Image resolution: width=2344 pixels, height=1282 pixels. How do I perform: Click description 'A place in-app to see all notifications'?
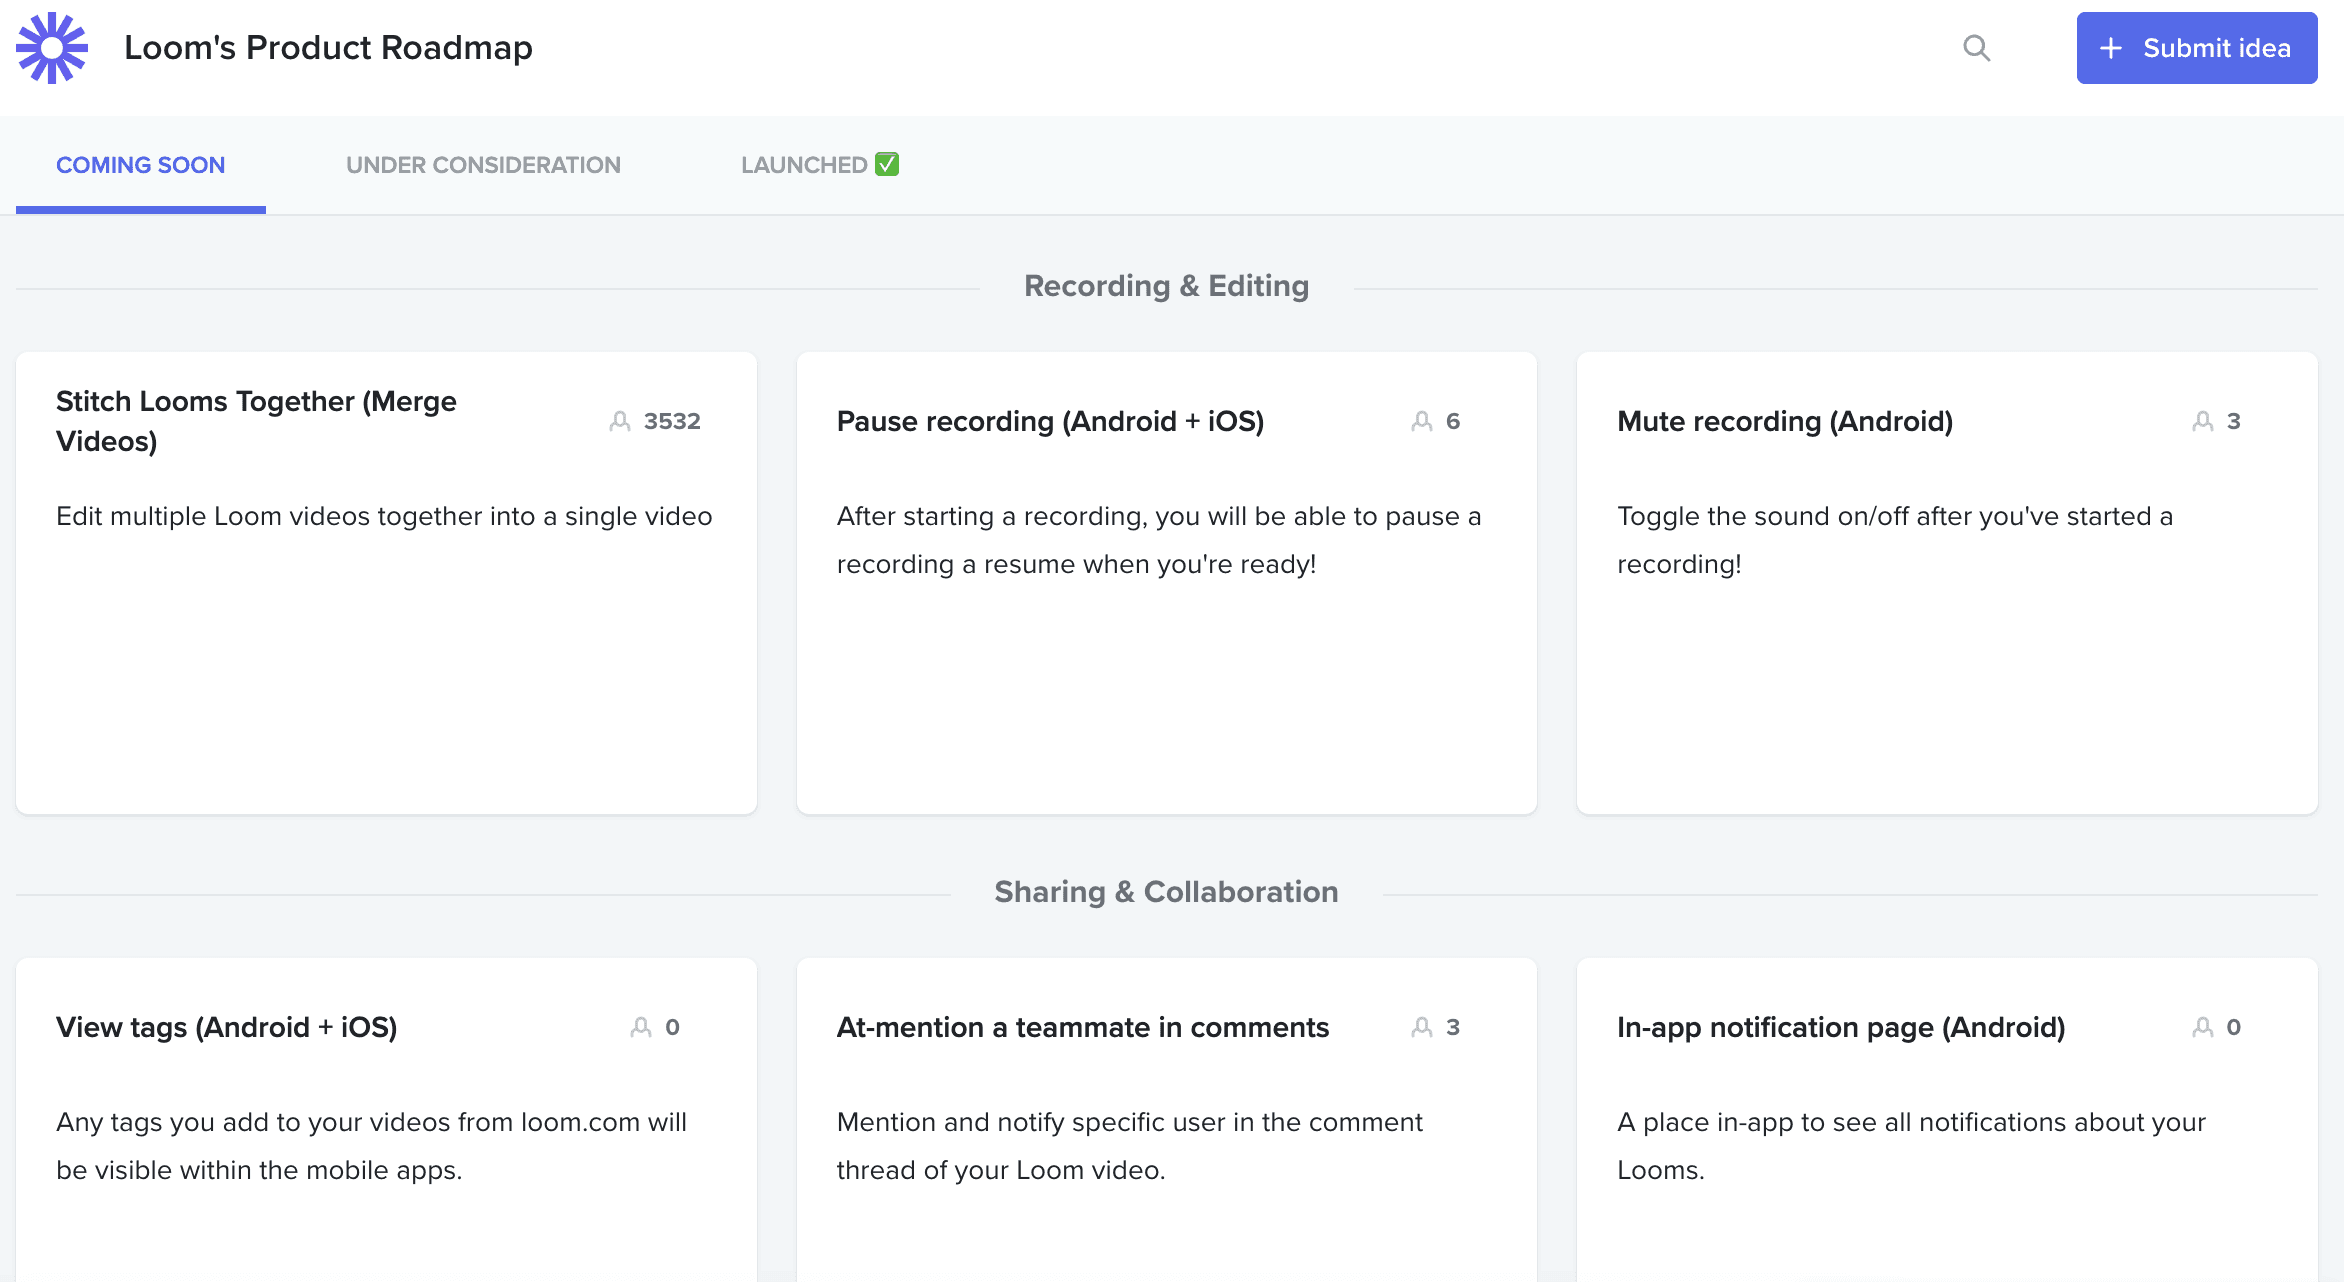(1911, 1146)
